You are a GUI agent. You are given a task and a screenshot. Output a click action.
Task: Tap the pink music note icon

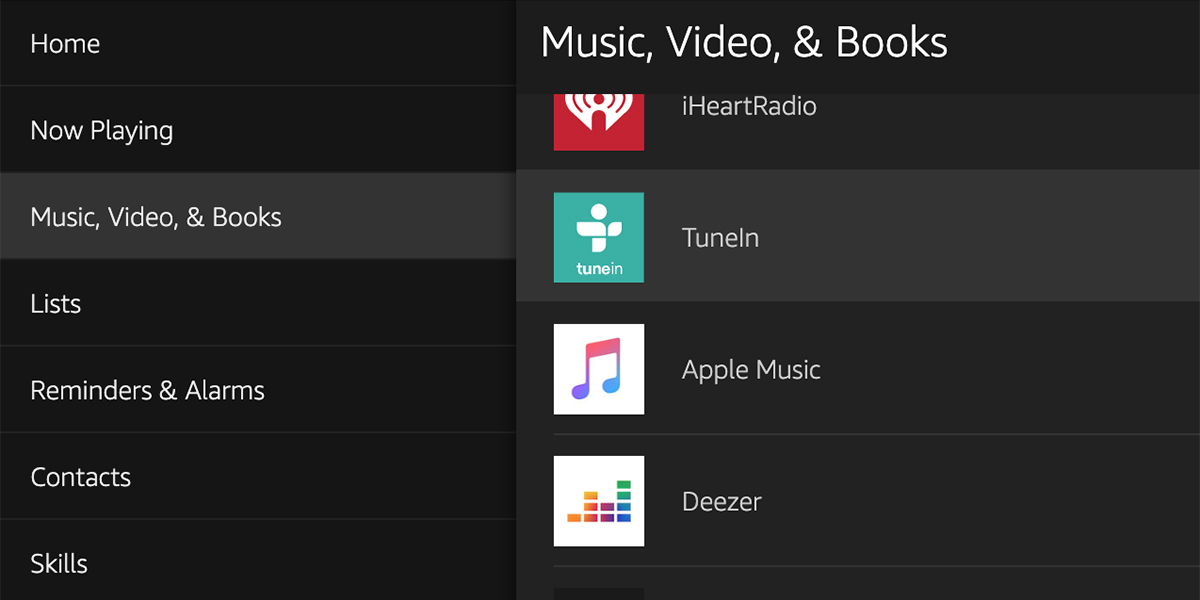pos(598,370)
